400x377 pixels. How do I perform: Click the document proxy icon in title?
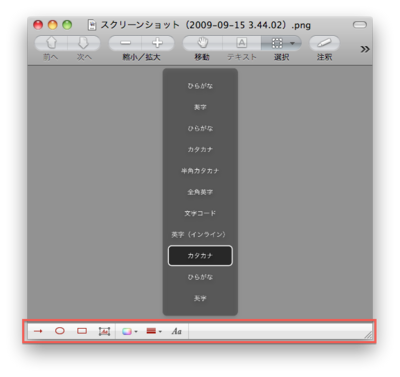tap(92, 25)
